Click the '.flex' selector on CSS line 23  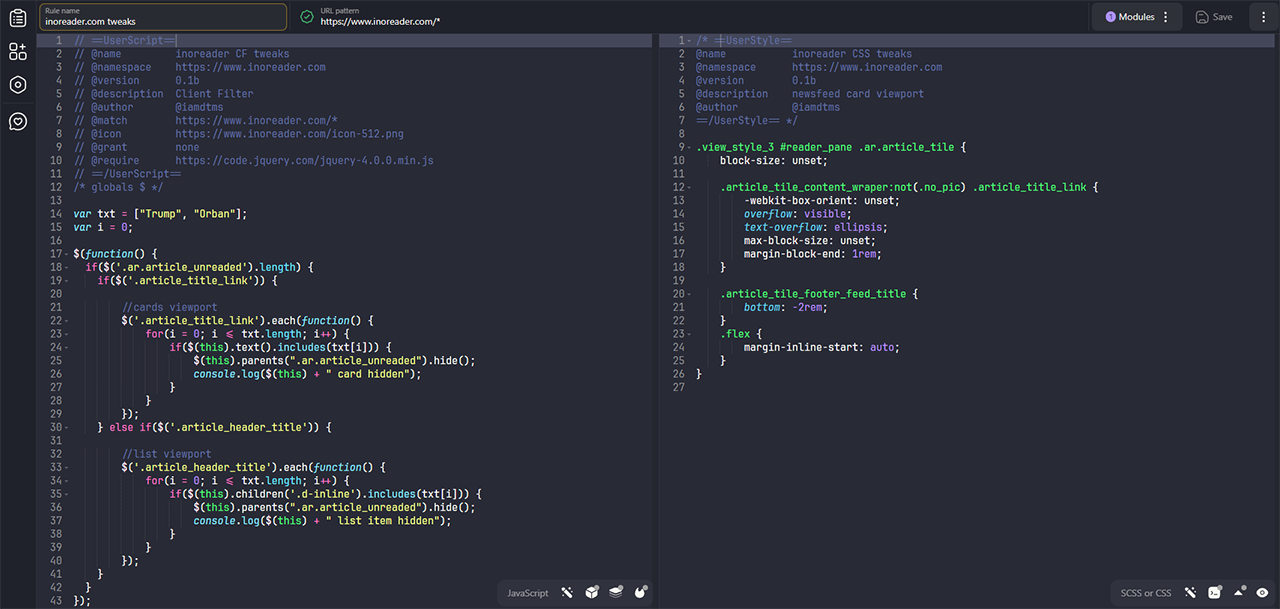click(735, 334)
